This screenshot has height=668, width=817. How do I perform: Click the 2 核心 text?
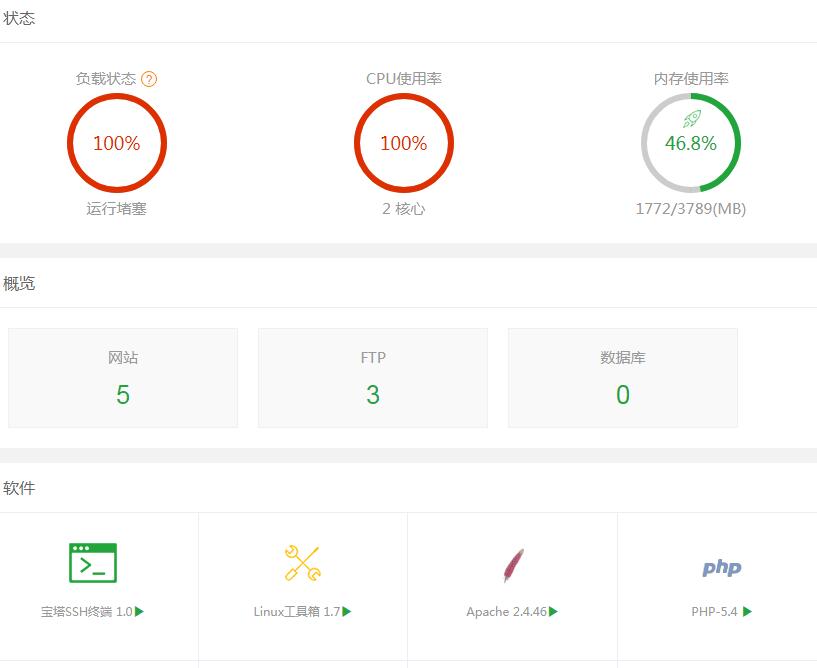[x=404, y=209]
